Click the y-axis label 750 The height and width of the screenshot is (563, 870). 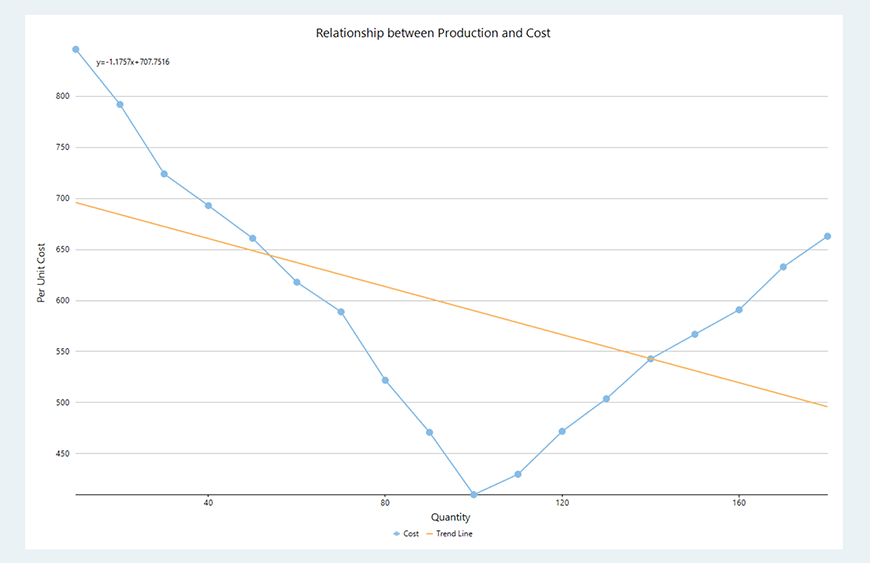pos(63,147)
